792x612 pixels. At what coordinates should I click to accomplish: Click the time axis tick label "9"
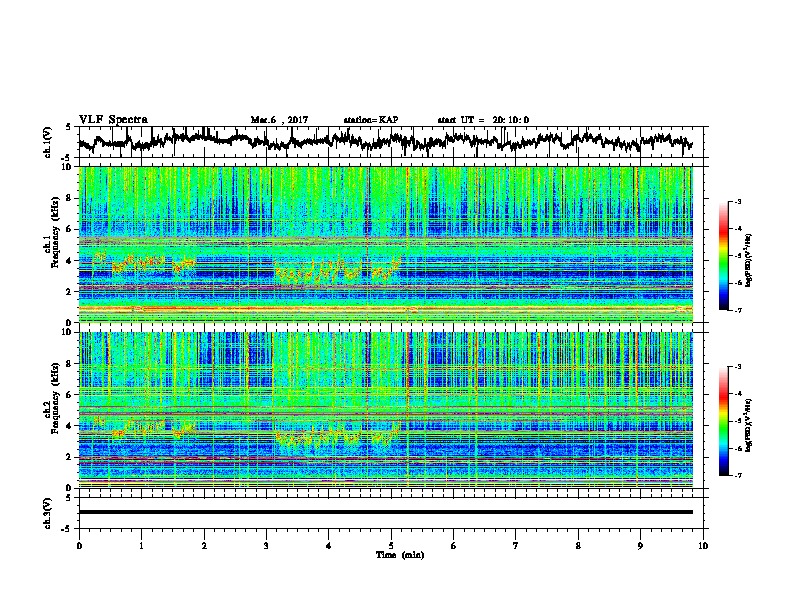(640, 545)
